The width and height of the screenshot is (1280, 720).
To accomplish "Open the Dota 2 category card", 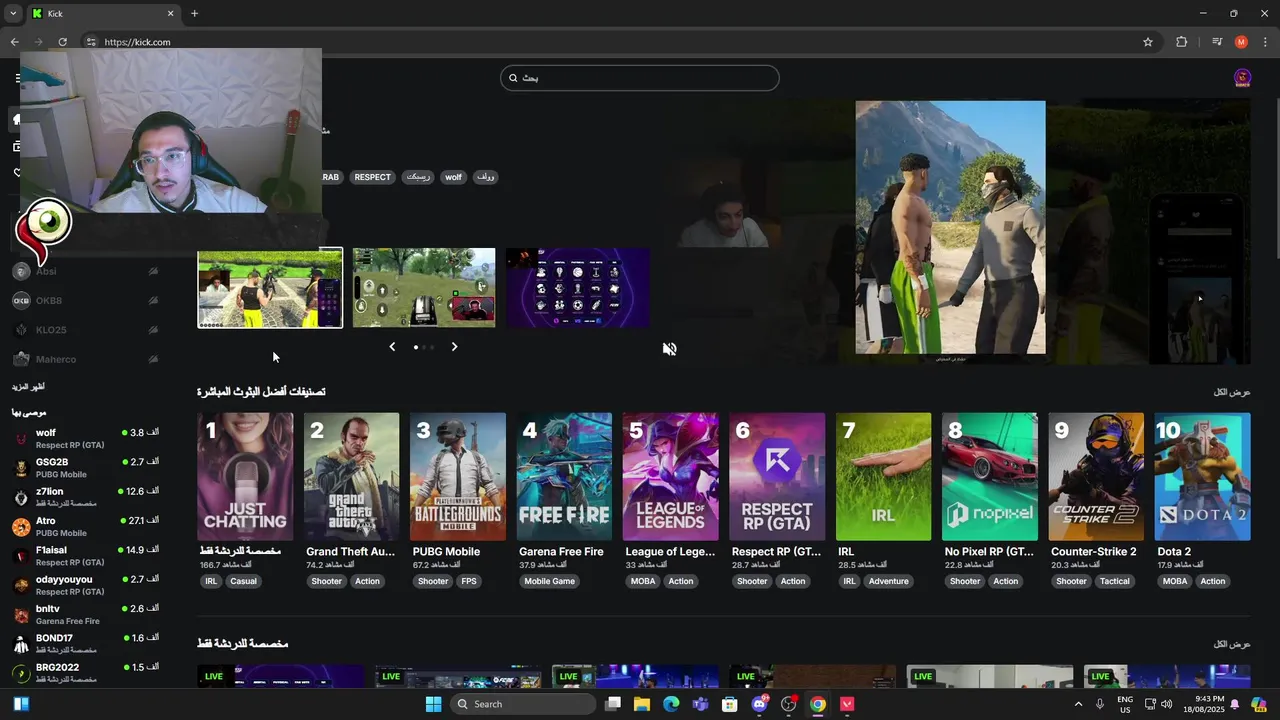I will tap(1202, 477).
